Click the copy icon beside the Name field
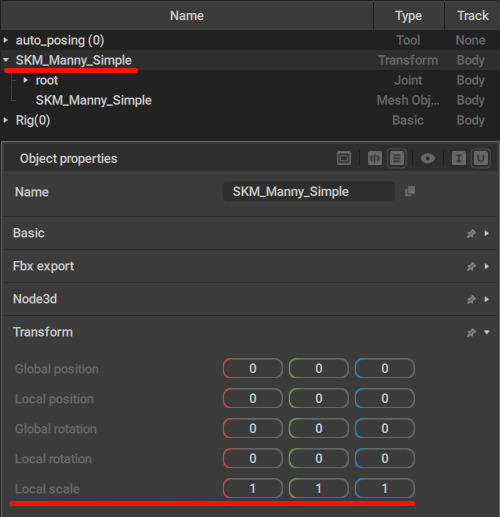 click(410, 191)
